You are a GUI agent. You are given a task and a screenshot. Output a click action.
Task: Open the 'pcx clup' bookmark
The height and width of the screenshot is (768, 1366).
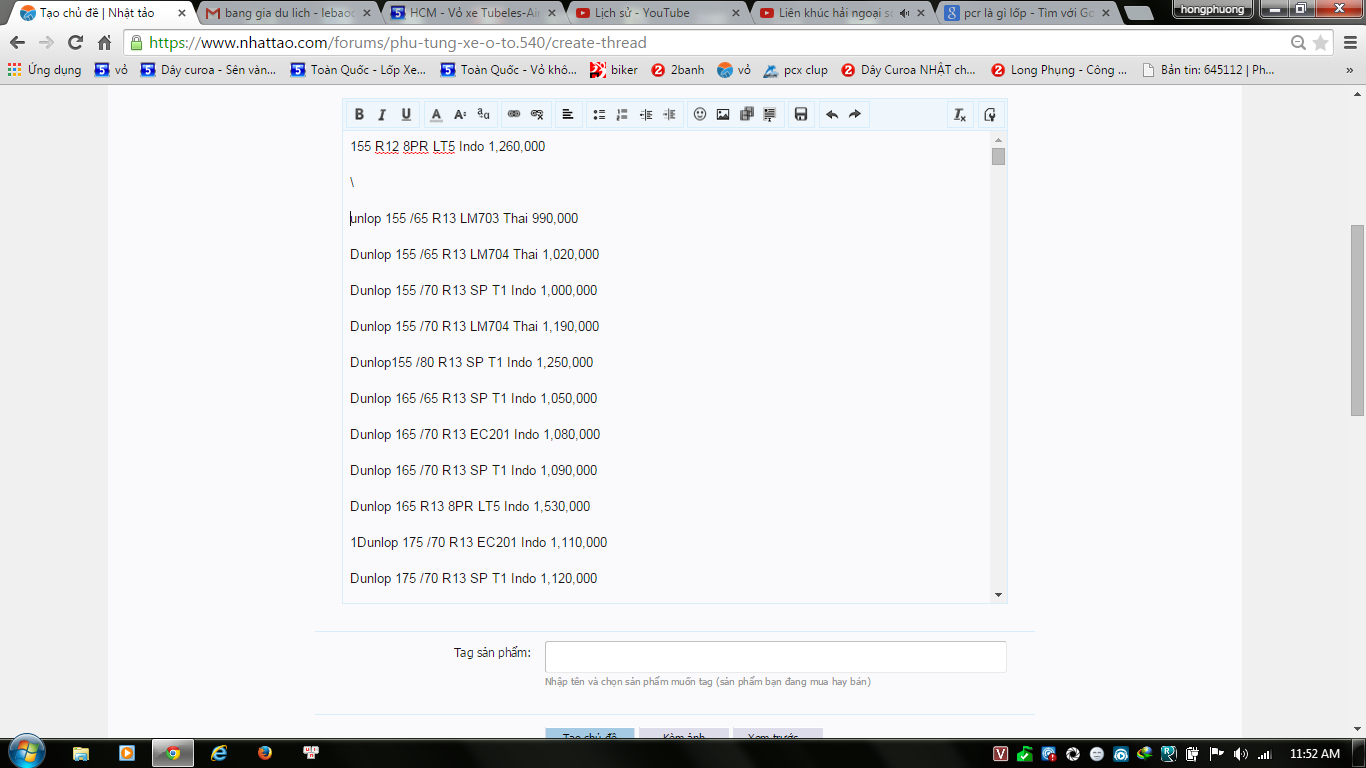point(796,70)
